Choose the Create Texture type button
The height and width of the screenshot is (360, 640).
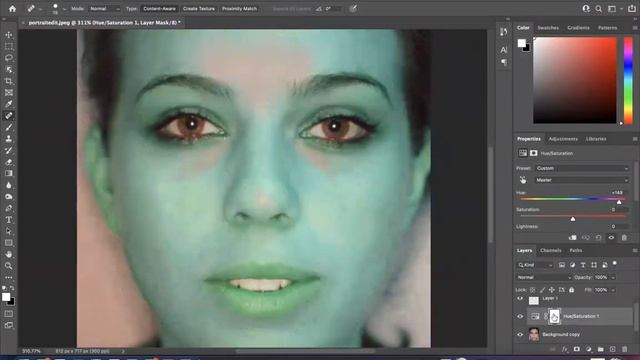199,9
